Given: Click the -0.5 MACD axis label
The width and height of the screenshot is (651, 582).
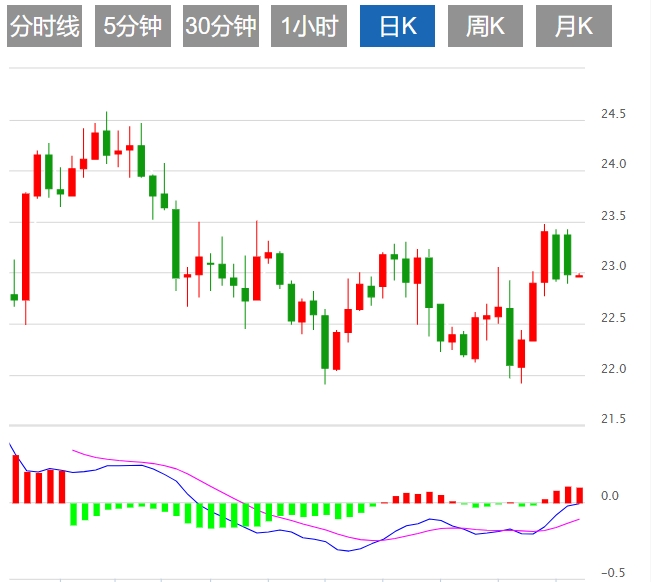Looking at the screenshot, I should (x=613, y=573).
